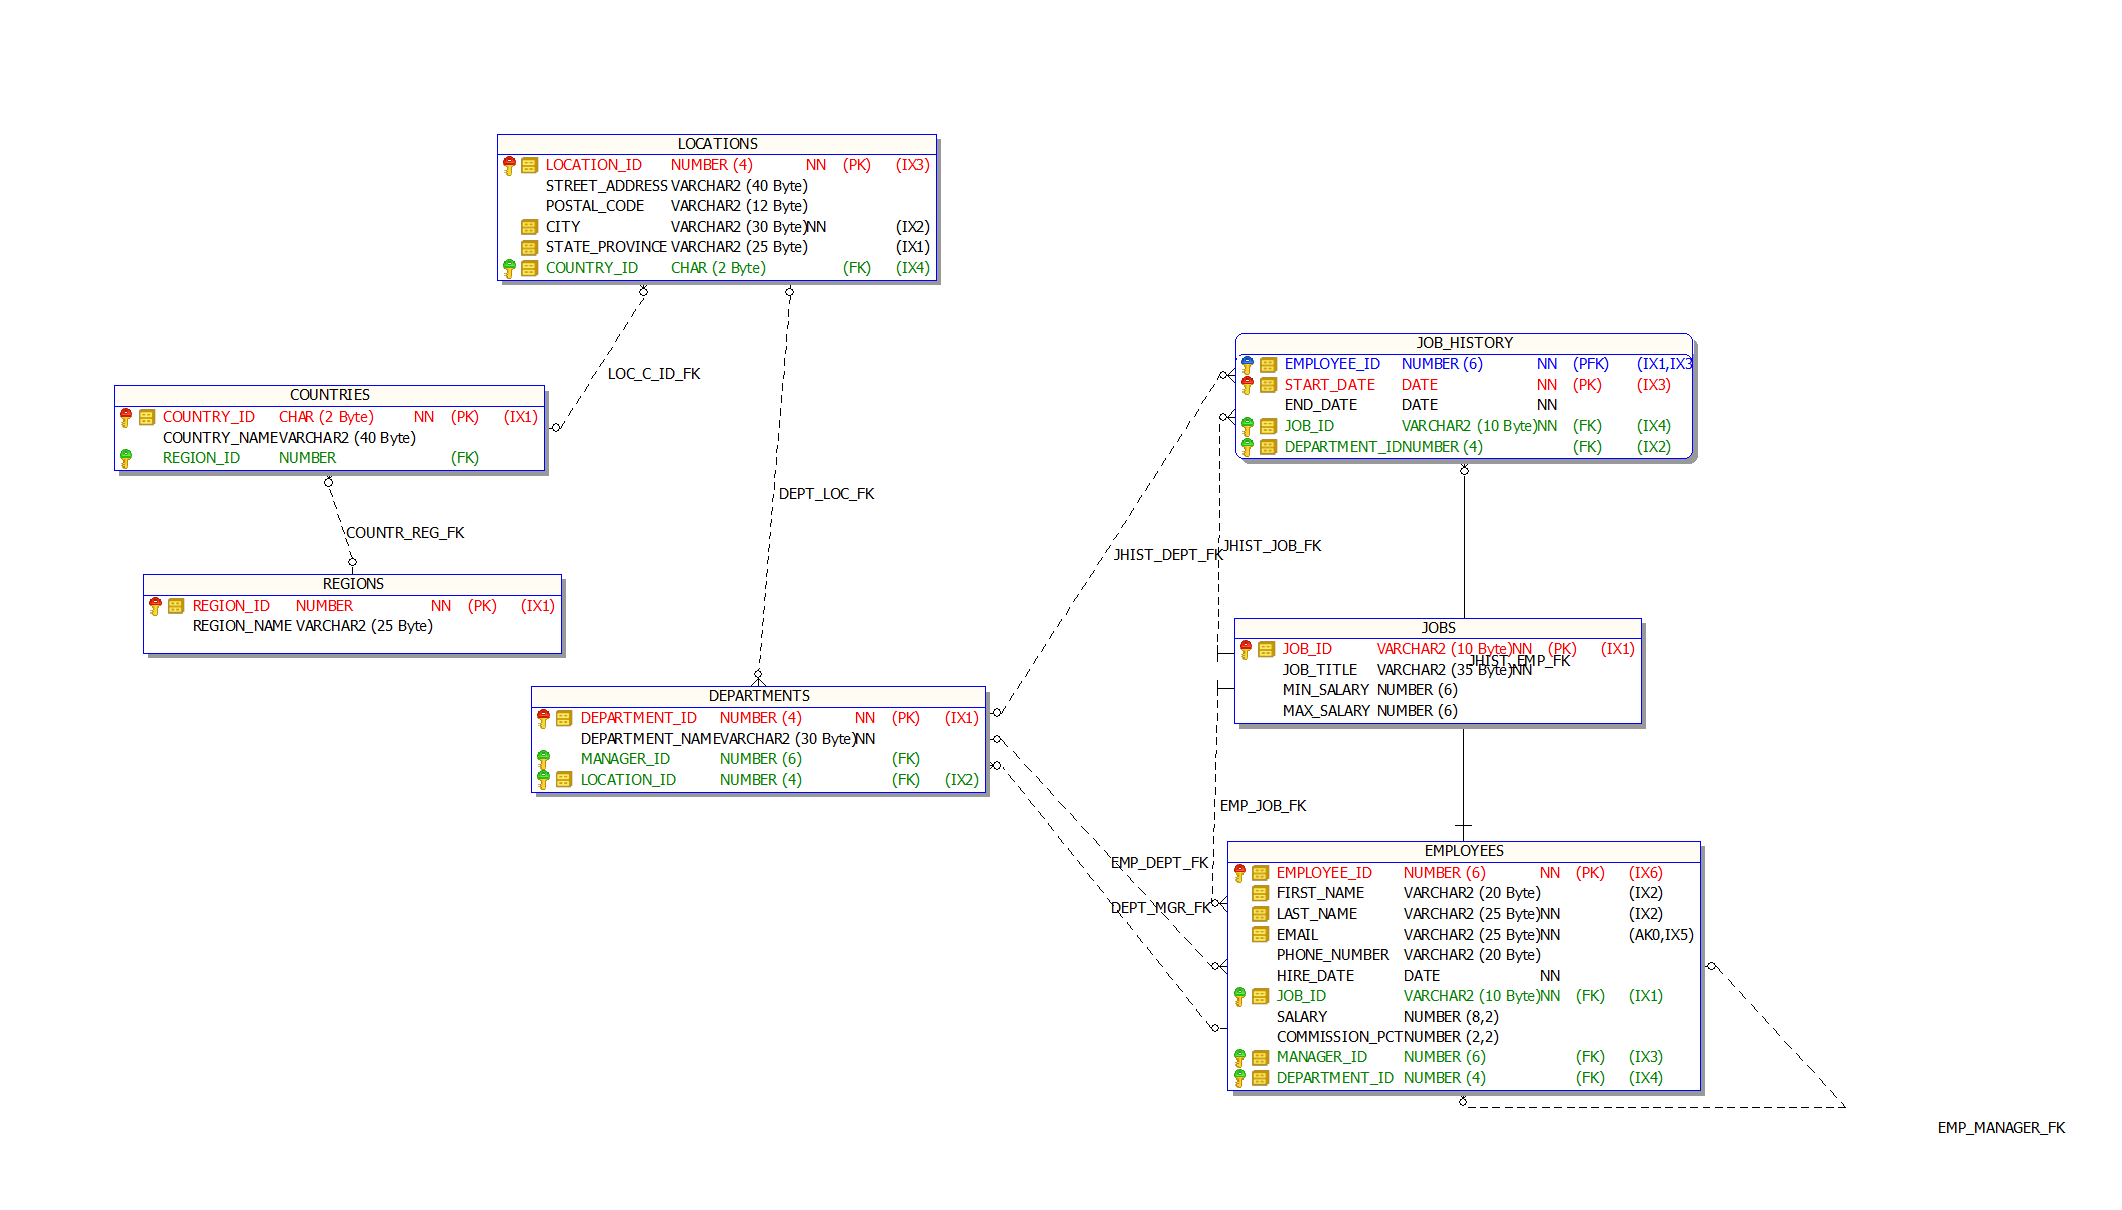Click the SALARY column in EMPLOYEES table
The width and height of the screenshot is (2122, 1210).
(1301, 1017)
